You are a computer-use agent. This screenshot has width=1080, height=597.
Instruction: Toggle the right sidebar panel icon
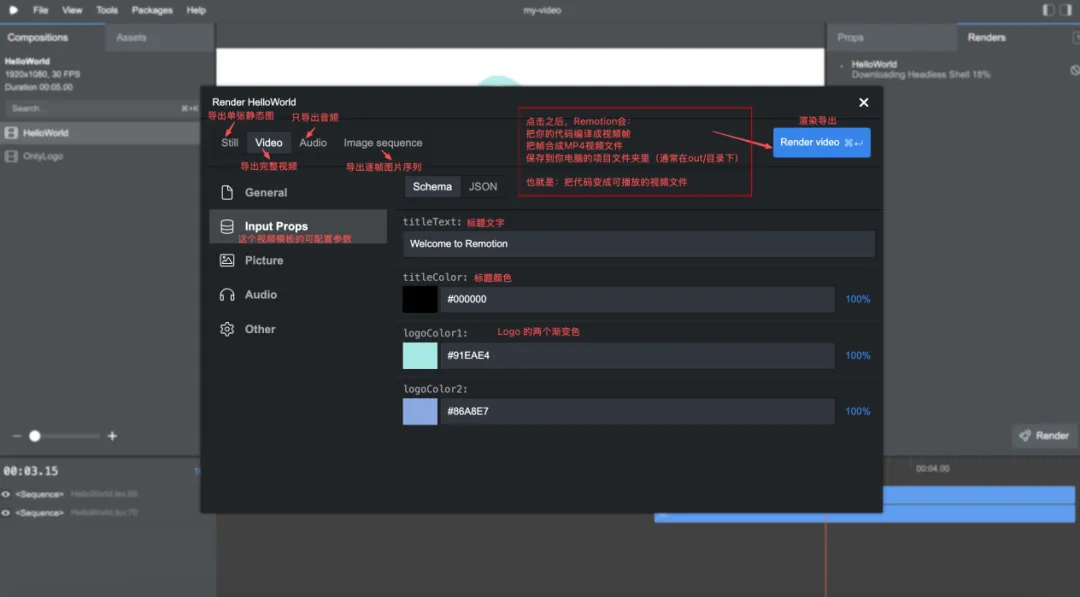(1066, 10)
